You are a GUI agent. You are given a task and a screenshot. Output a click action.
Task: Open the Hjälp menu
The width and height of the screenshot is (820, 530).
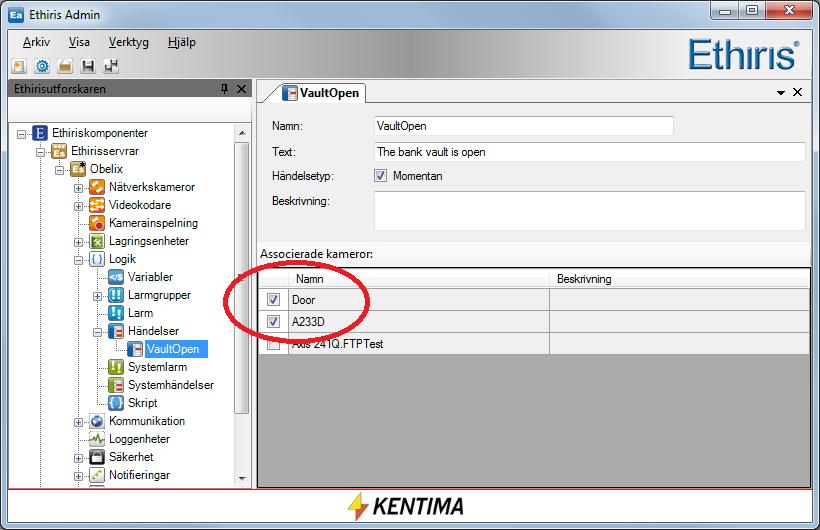pyautogui.click(x=182, y=42)
